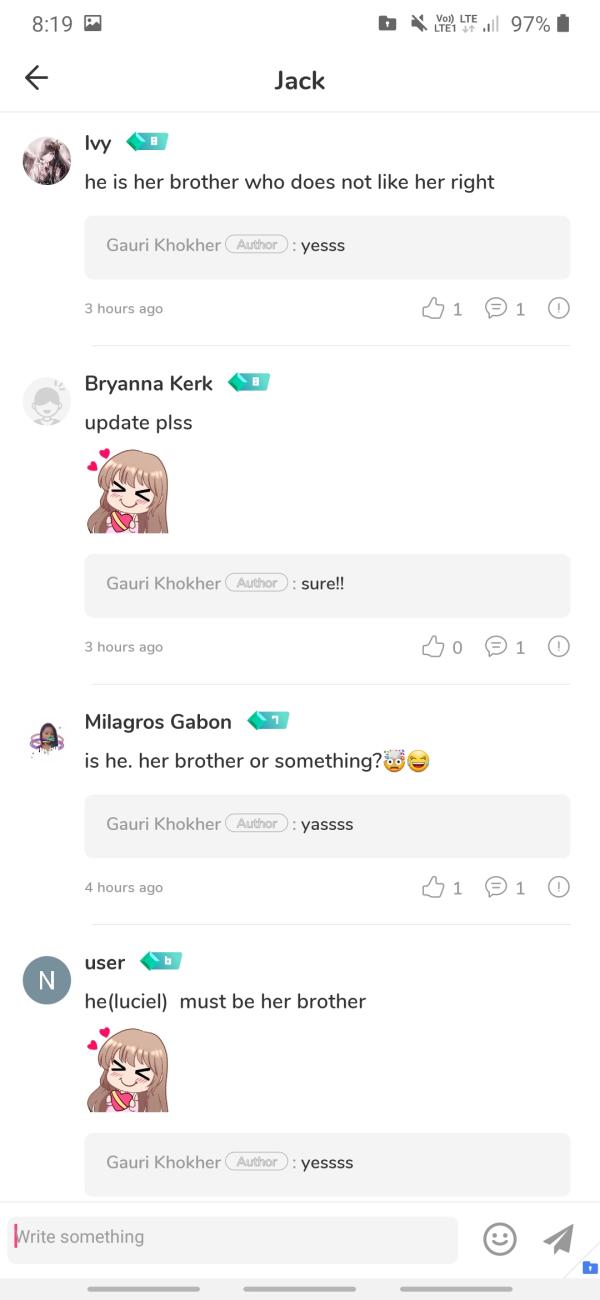Open replies on Bryanna Kerk's comment
This screenshot has height=1300, width=600.
(496, 647)
